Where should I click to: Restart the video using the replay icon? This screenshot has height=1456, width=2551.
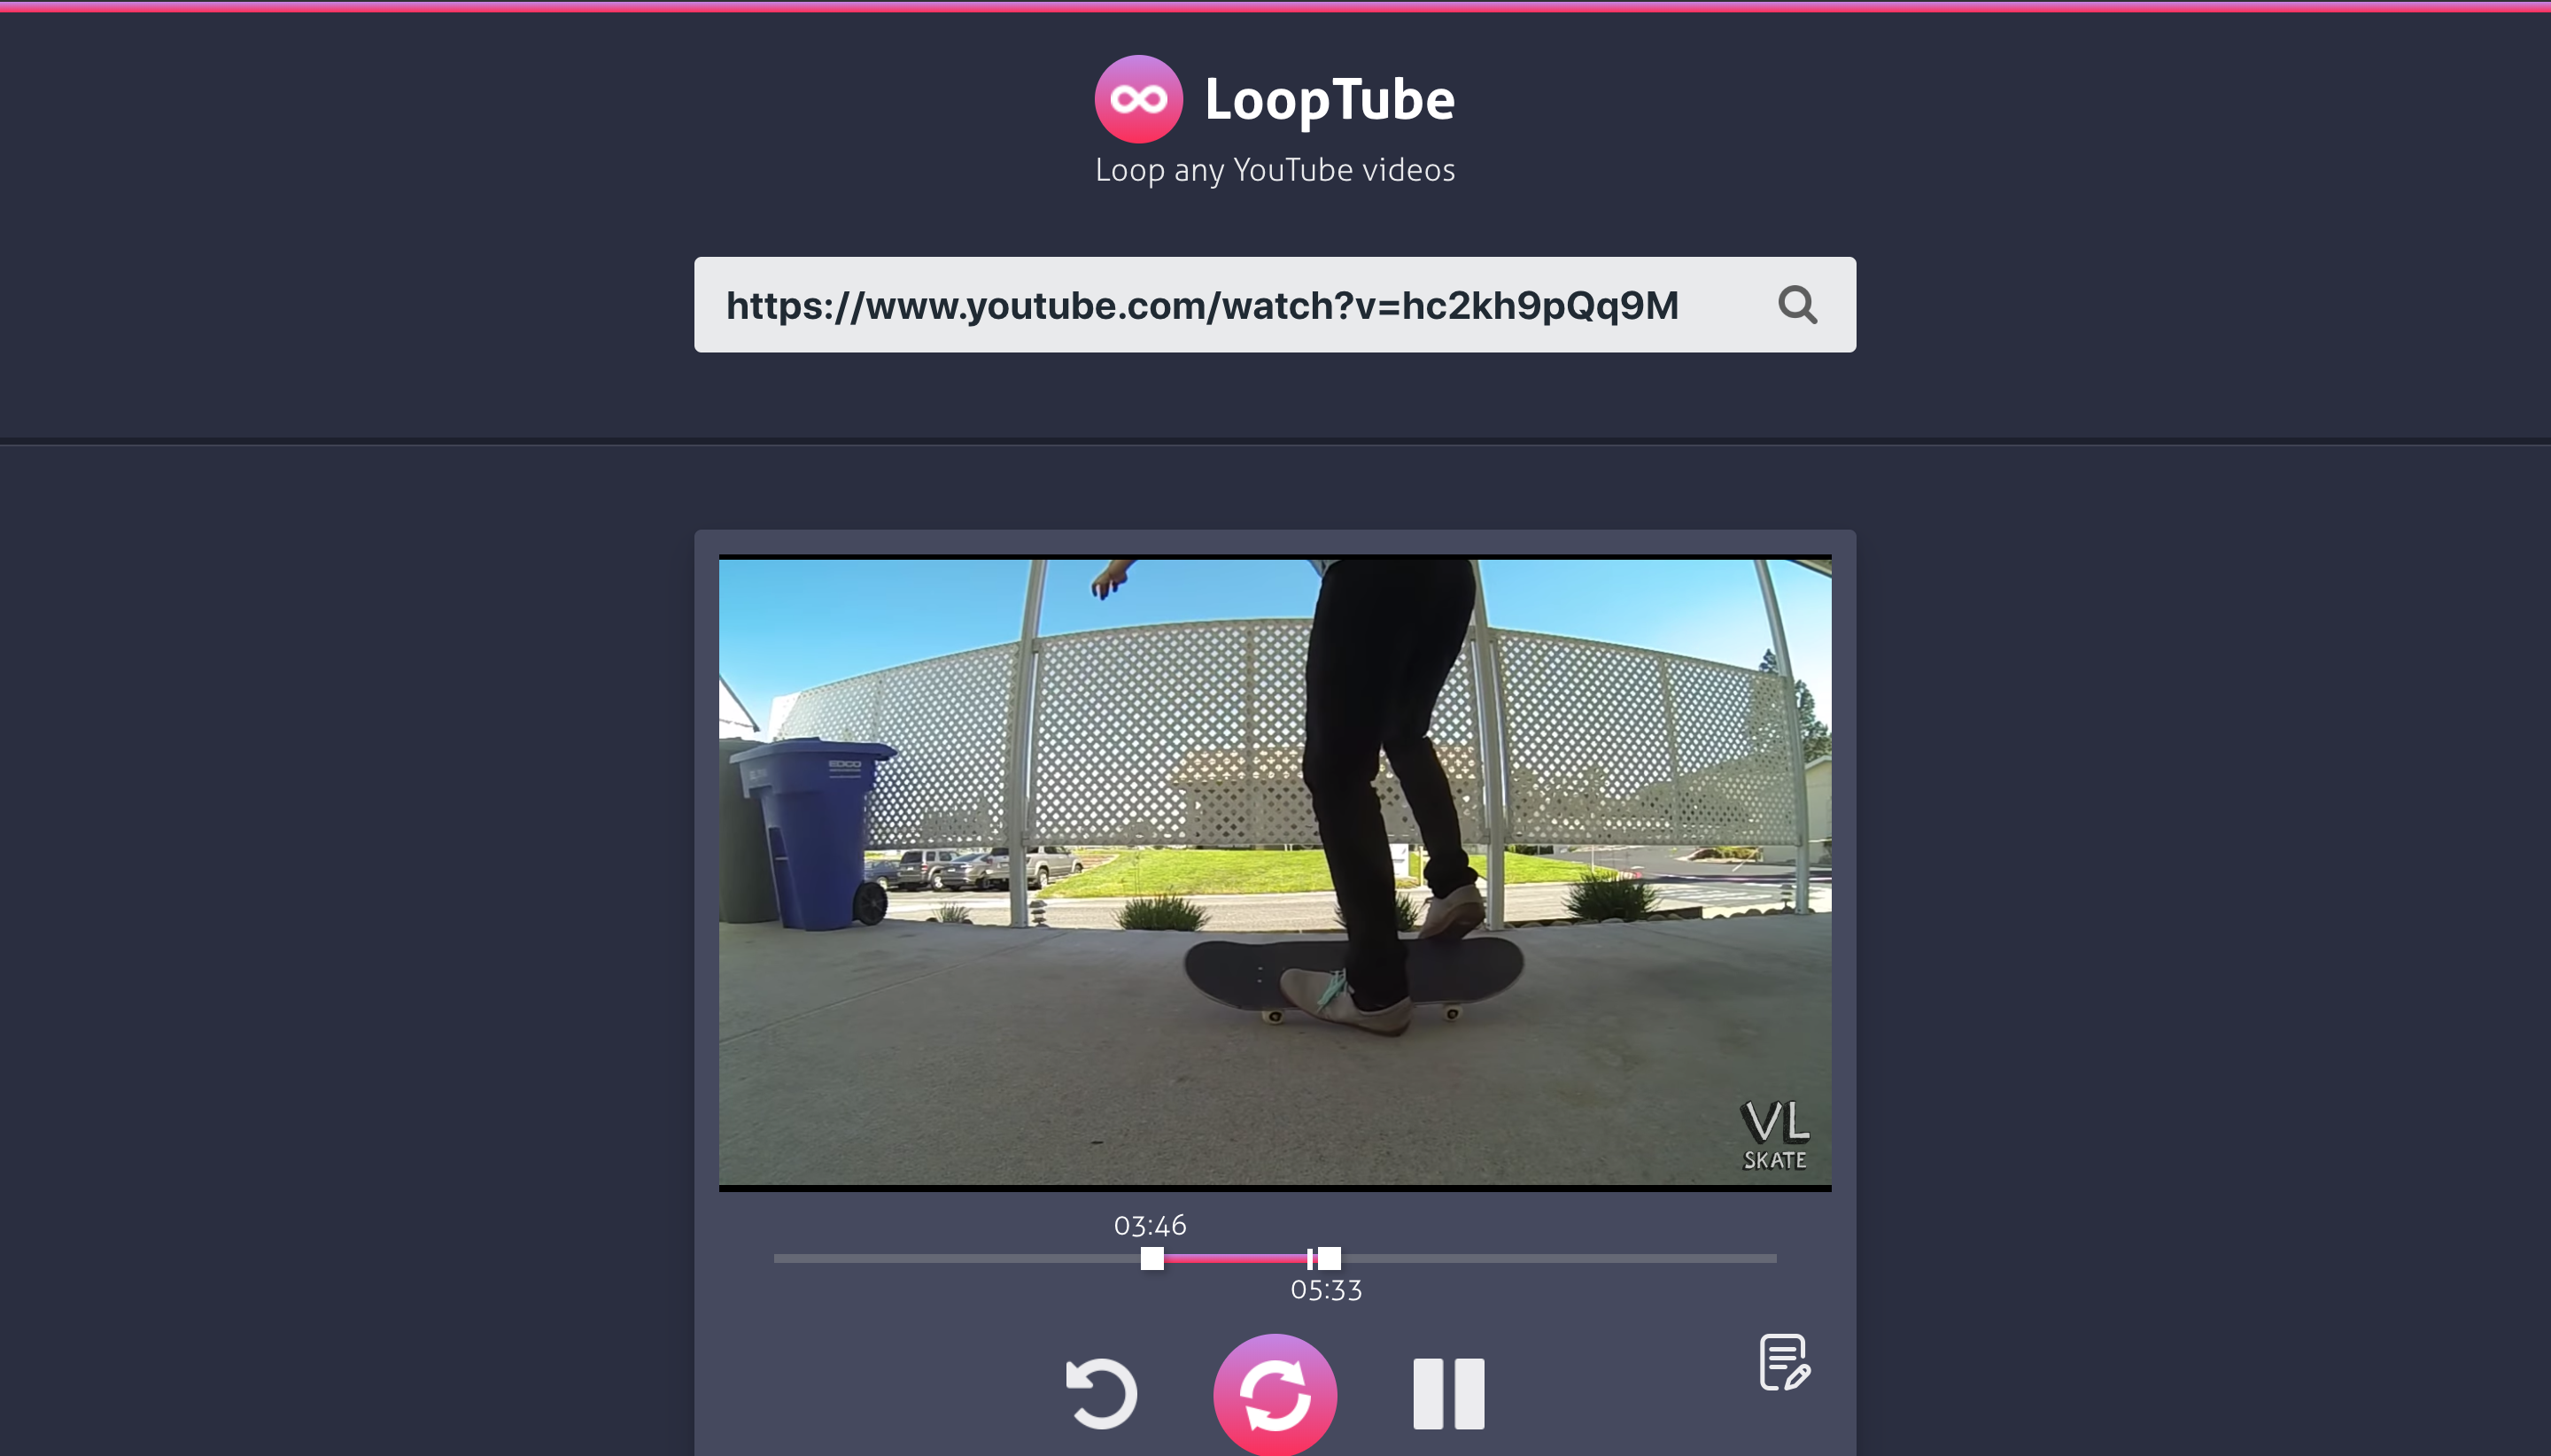(1104, 1392)
